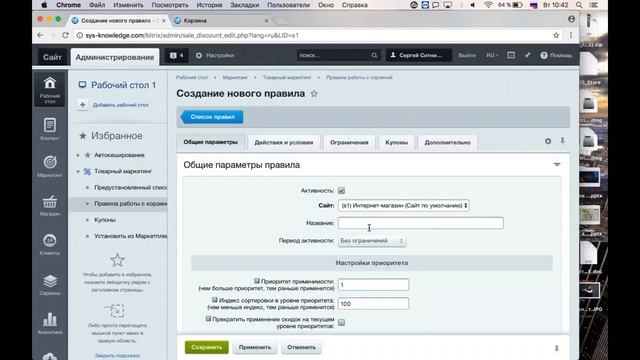Click the Сохранить button
640x360 pixels.
pyautogui.click(x=207, y=347)
